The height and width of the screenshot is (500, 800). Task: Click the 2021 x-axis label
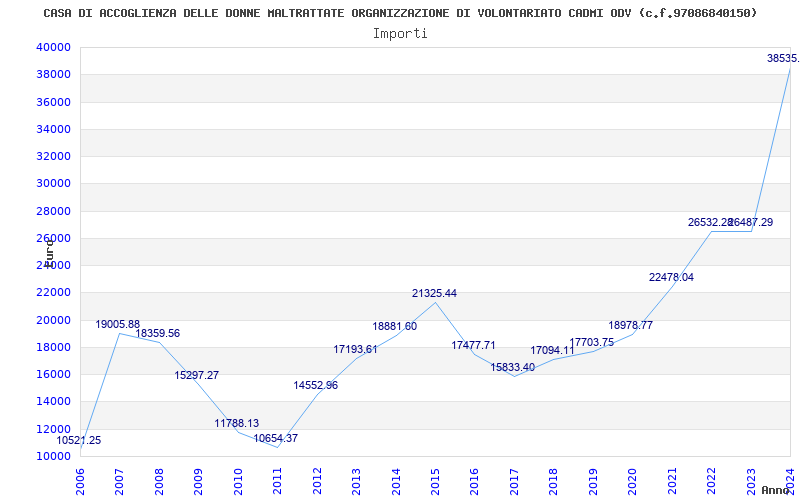(x=673, y=482)
